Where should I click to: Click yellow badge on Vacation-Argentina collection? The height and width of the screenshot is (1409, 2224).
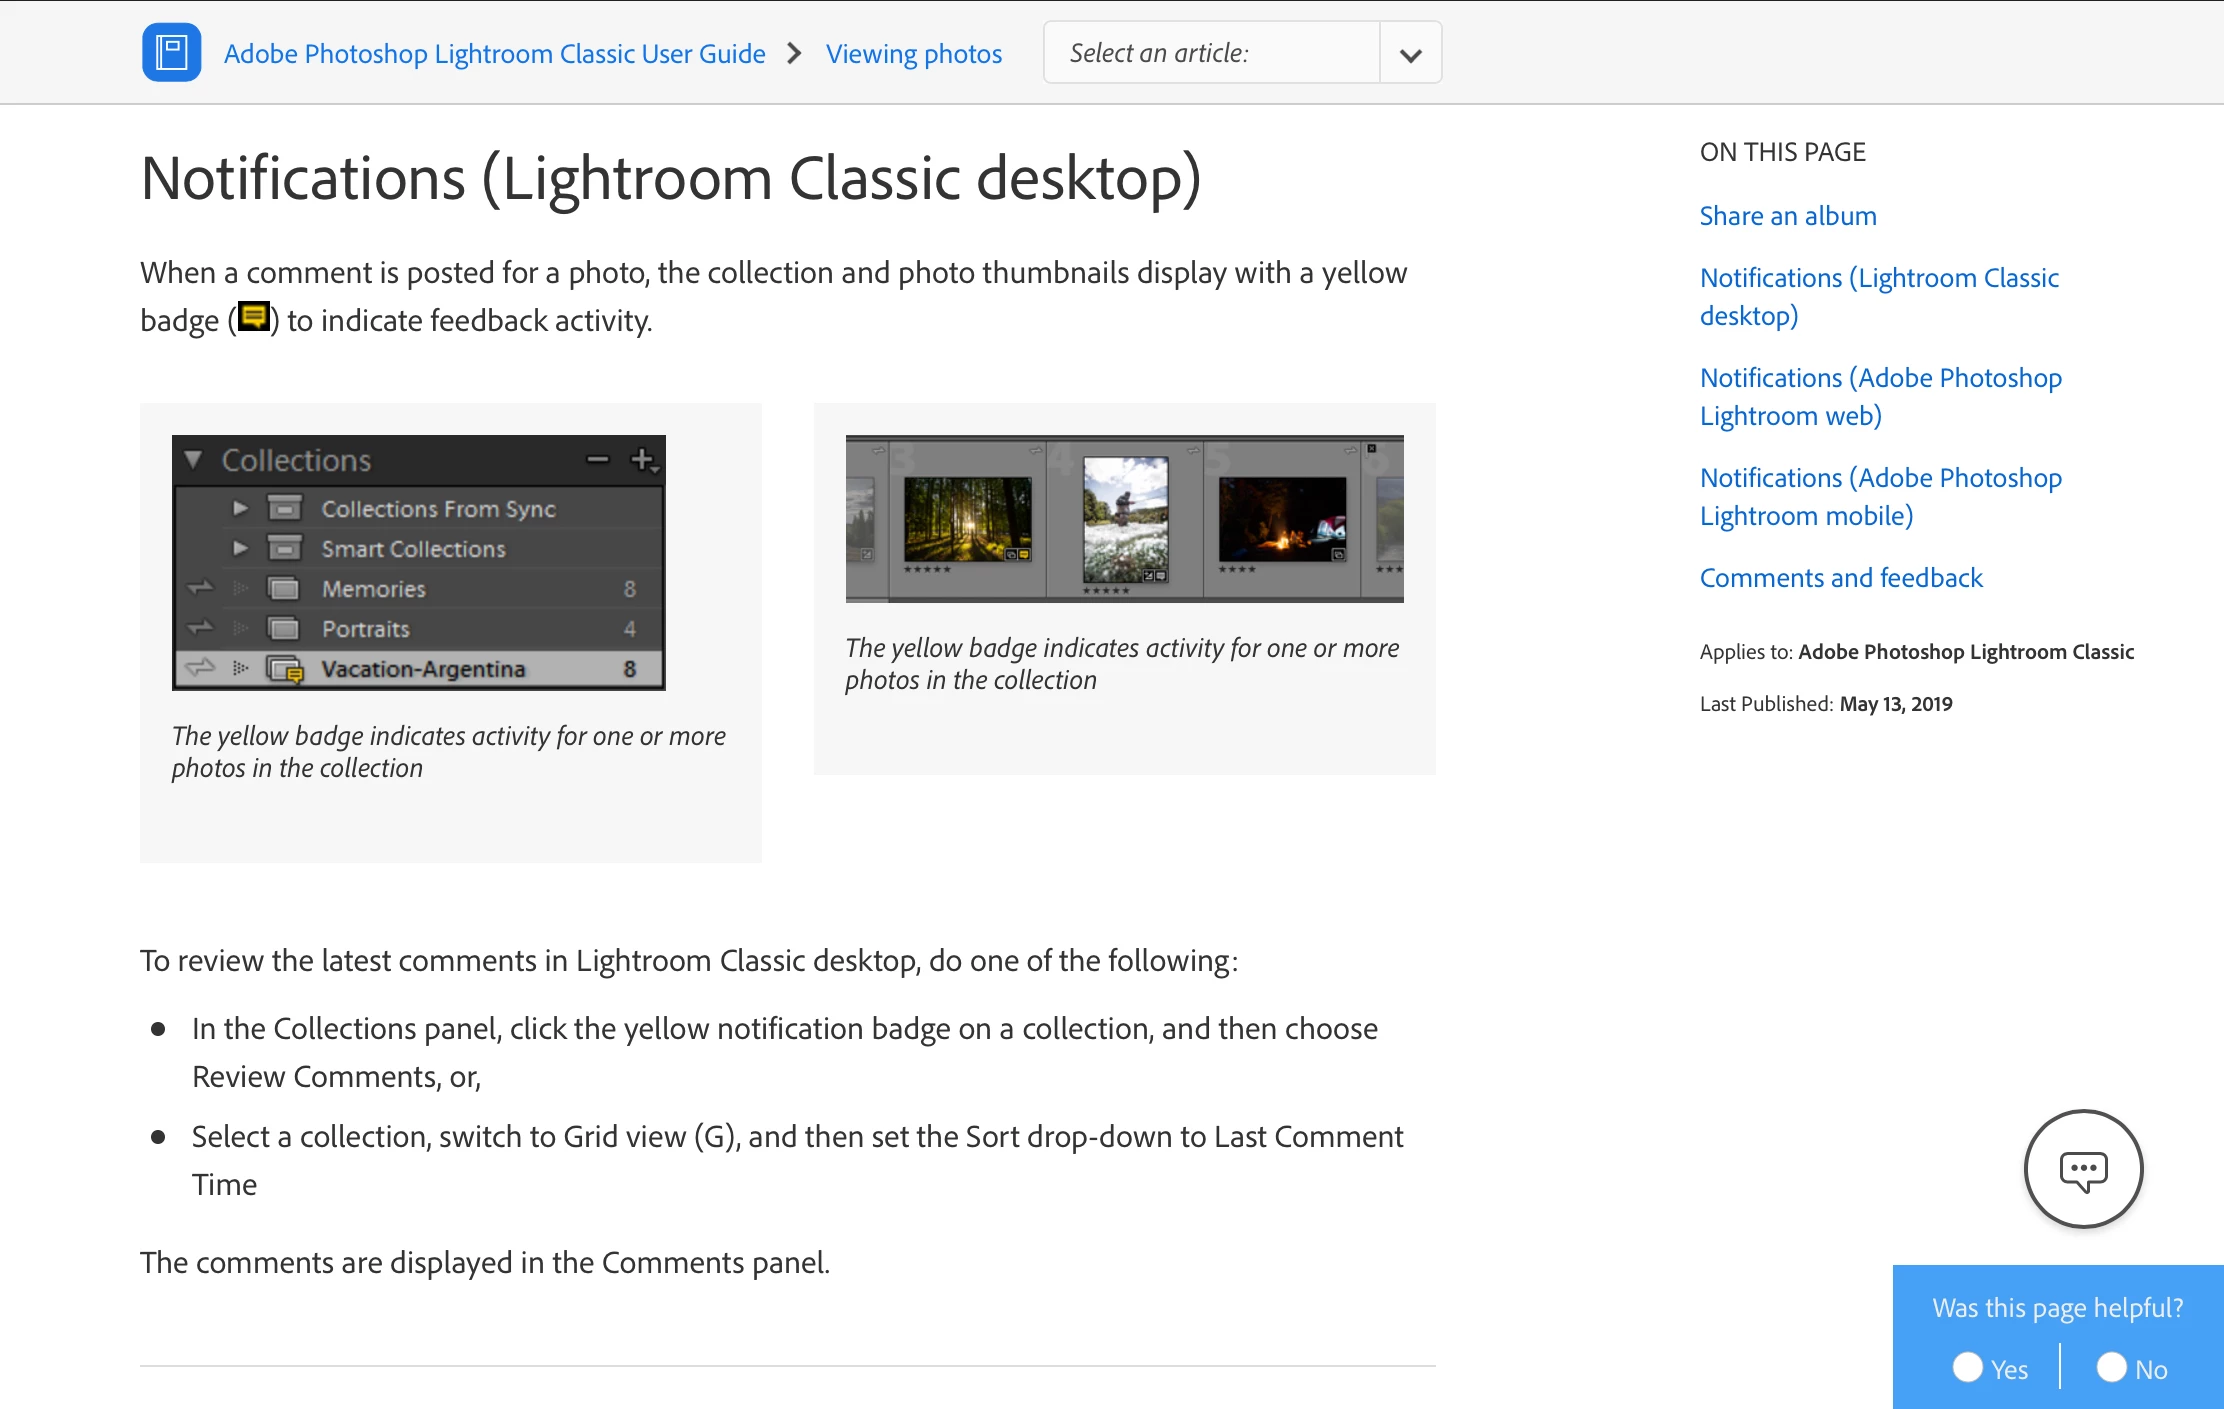coord(294,675)
